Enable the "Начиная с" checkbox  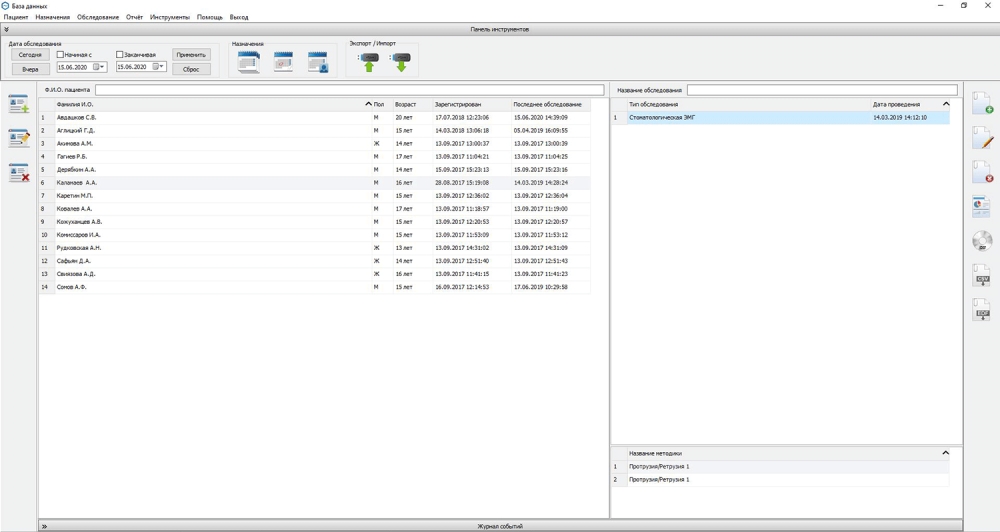60,55
